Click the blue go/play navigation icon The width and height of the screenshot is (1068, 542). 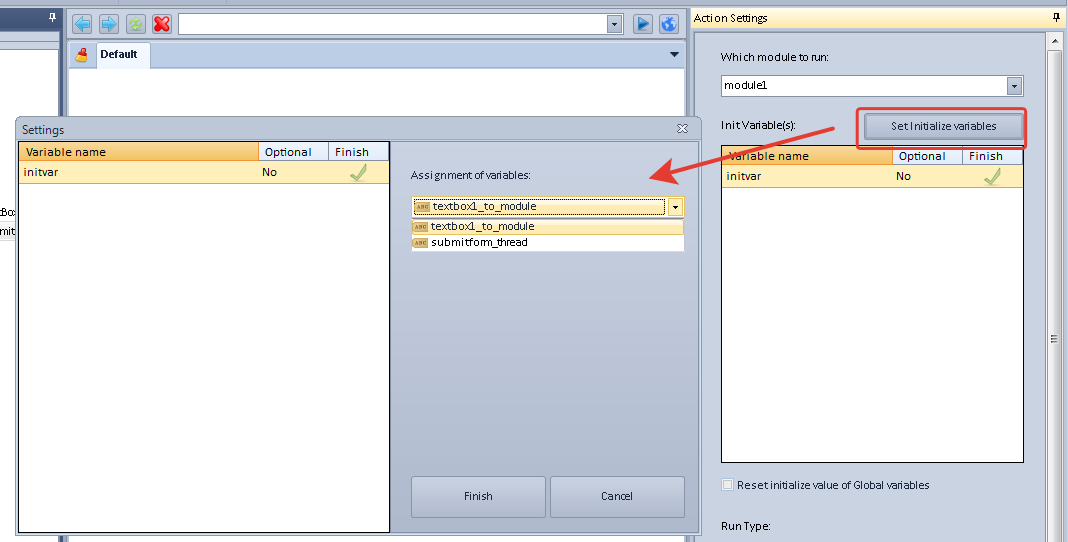[x=643, y=23]
